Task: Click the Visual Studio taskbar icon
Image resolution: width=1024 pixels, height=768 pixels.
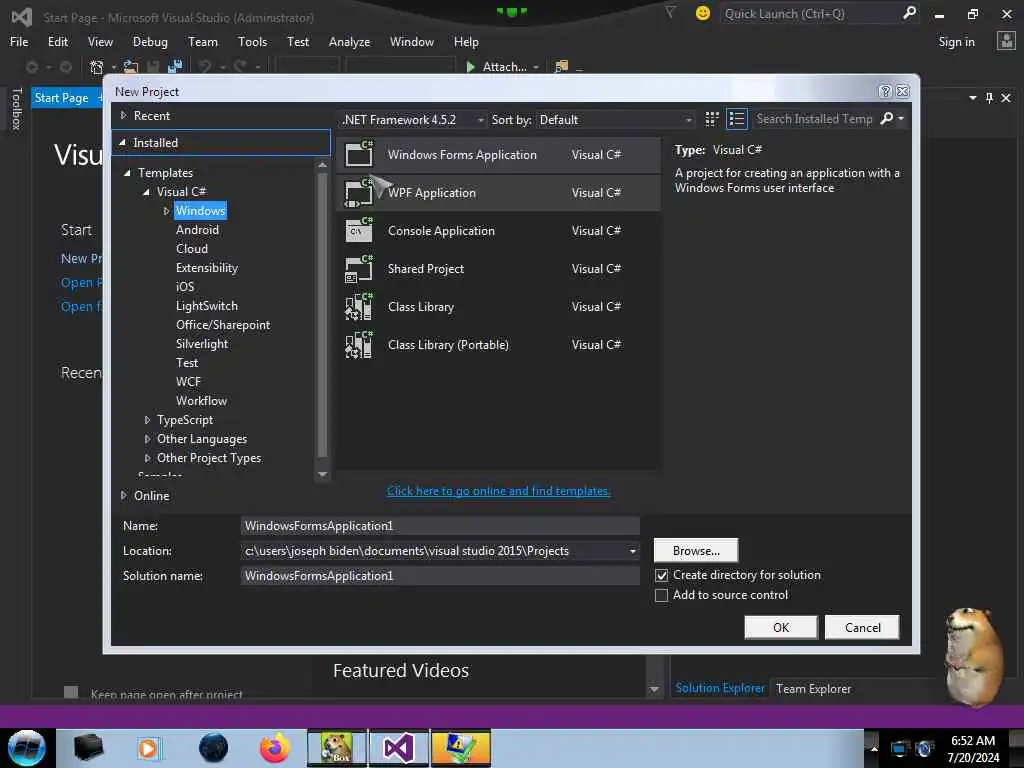Action: 398,748
